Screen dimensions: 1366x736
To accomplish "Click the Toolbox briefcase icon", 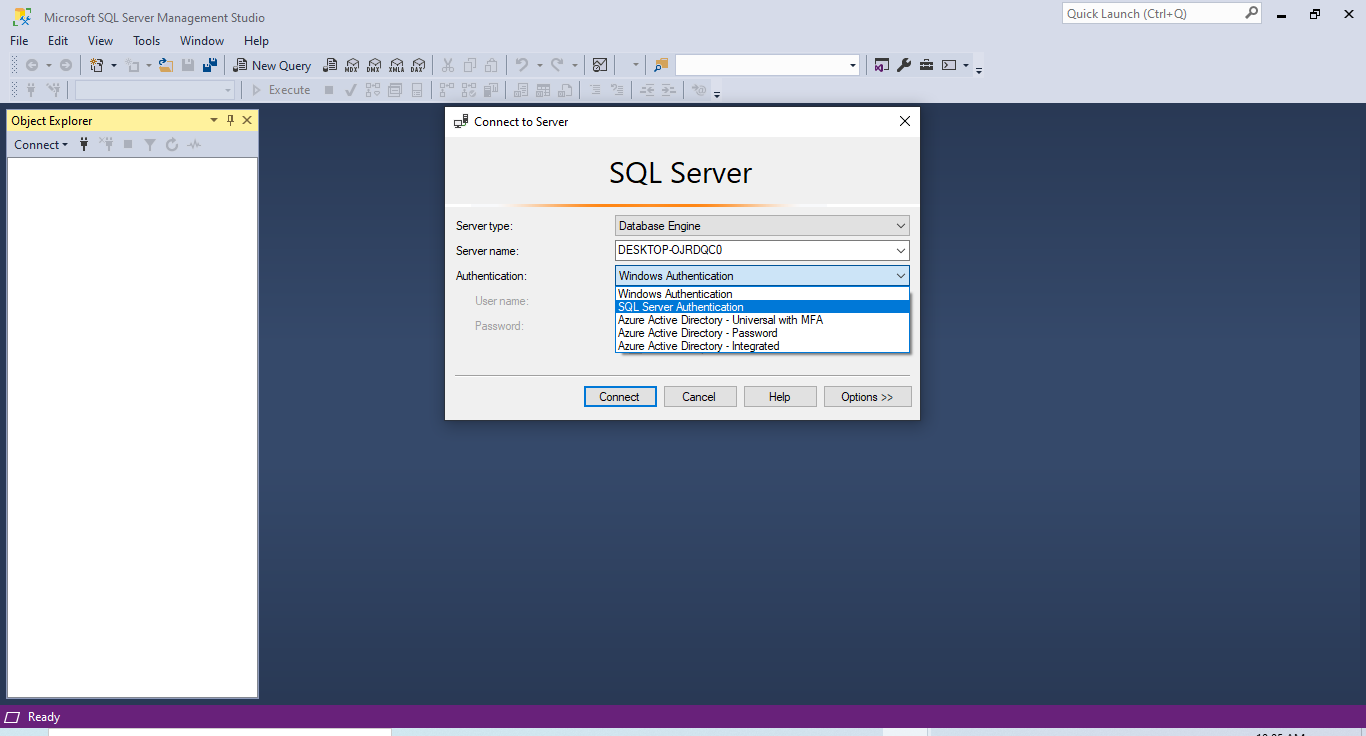I will click(x=927, y=65).
